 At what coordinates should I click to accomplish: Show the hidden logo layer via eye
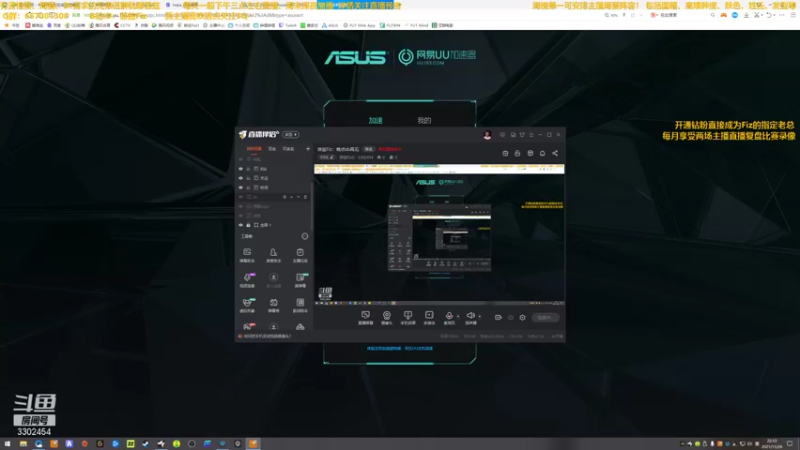(241, 206)
